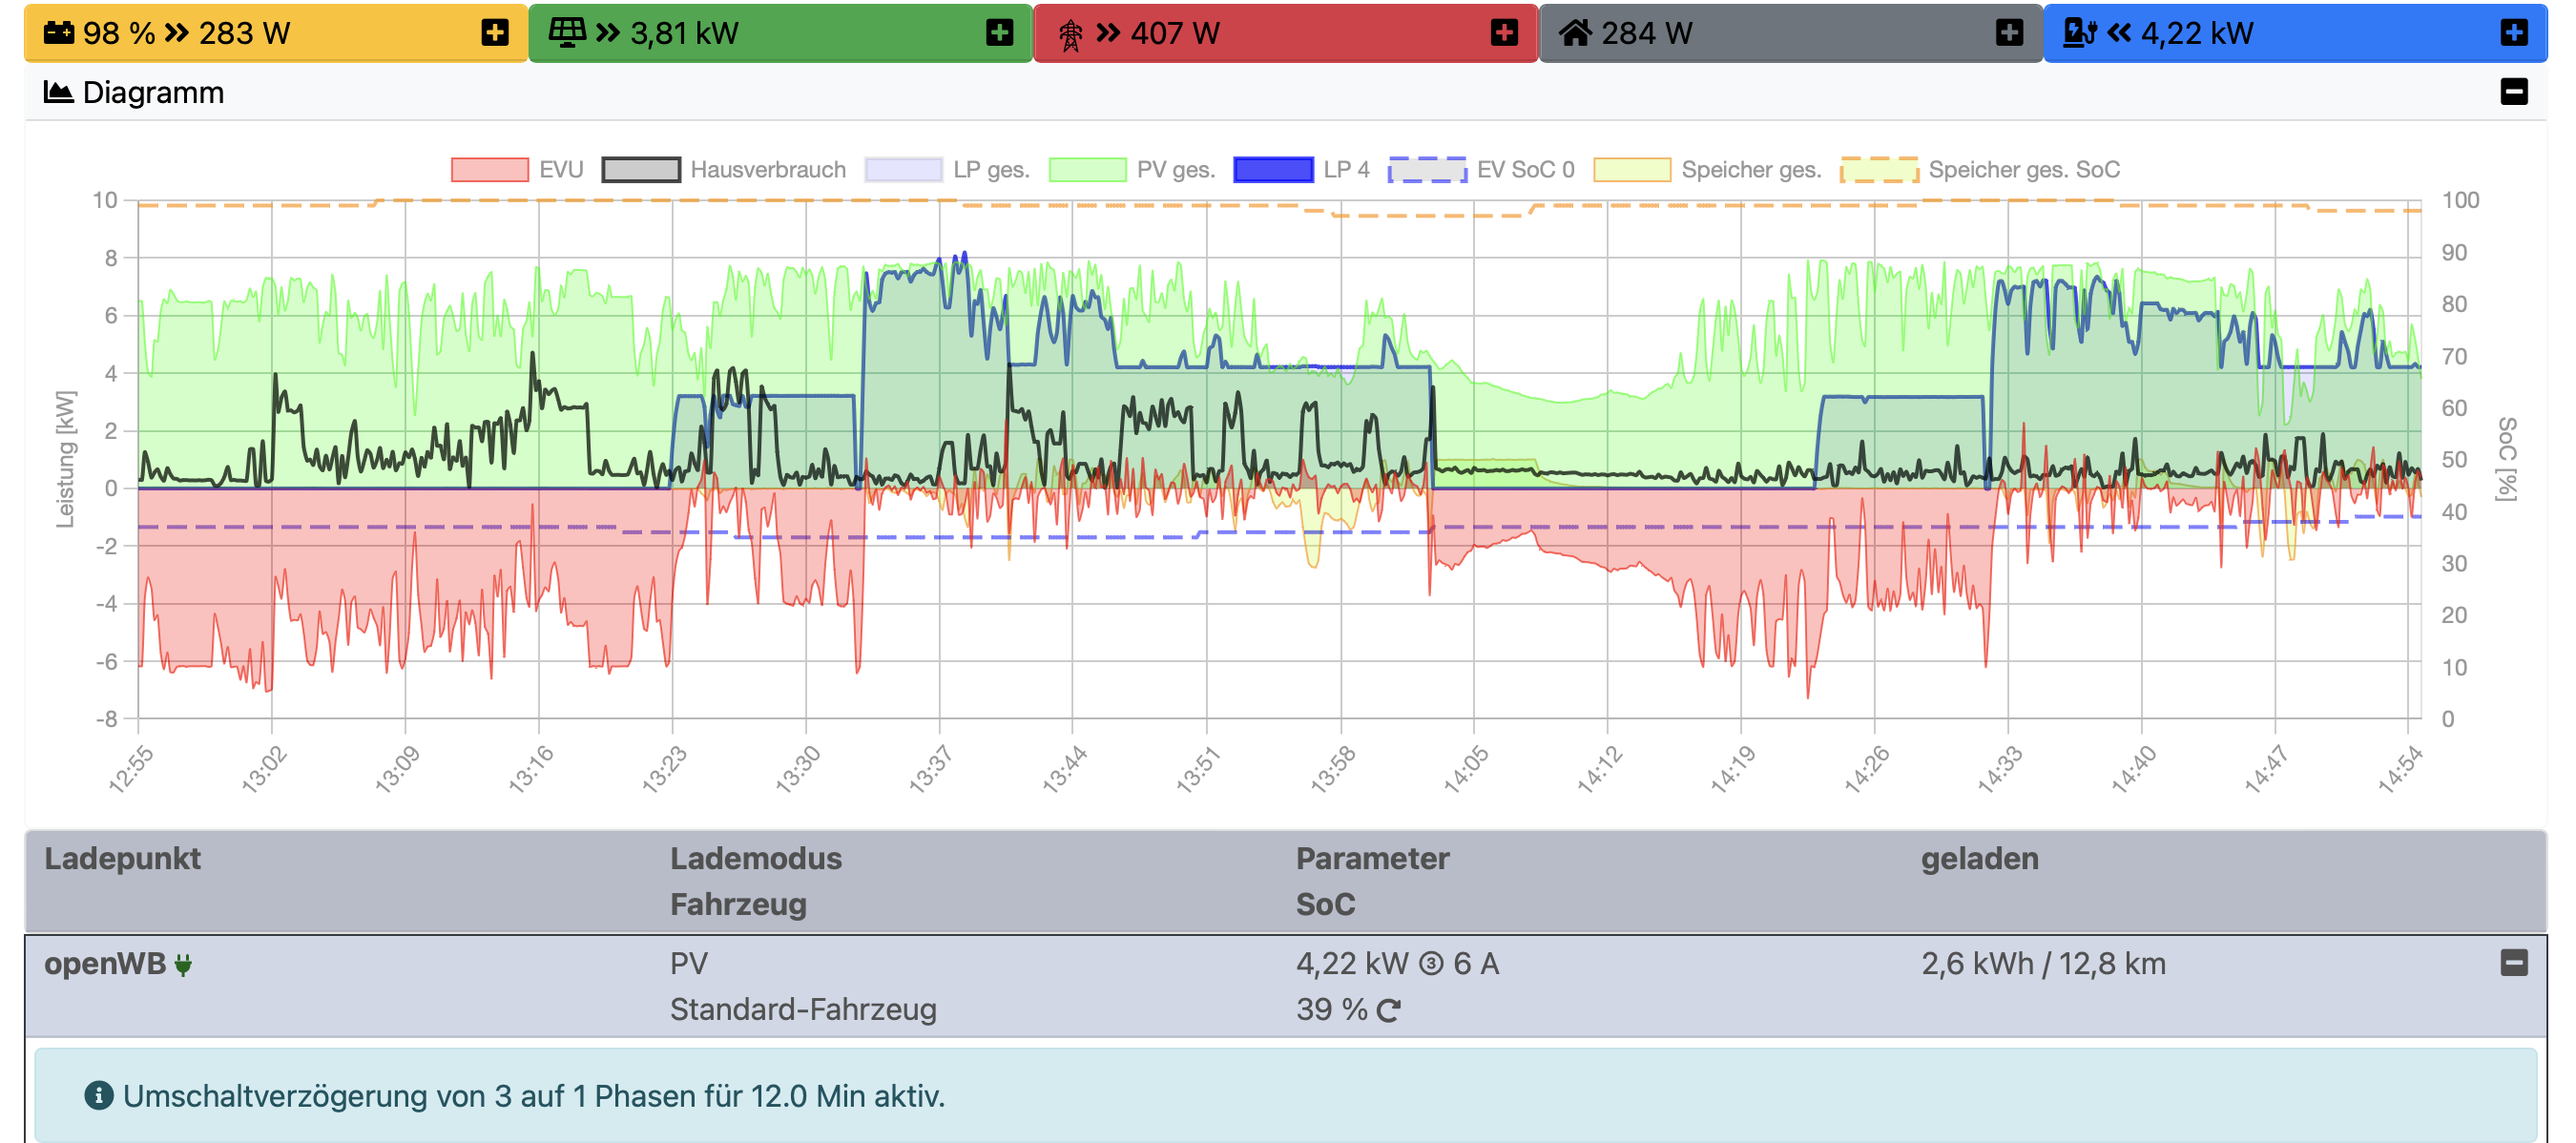This screenshot has width=2576, height=1143.
Task: Click the battery icon in yellow card
Action: [59, 33]
